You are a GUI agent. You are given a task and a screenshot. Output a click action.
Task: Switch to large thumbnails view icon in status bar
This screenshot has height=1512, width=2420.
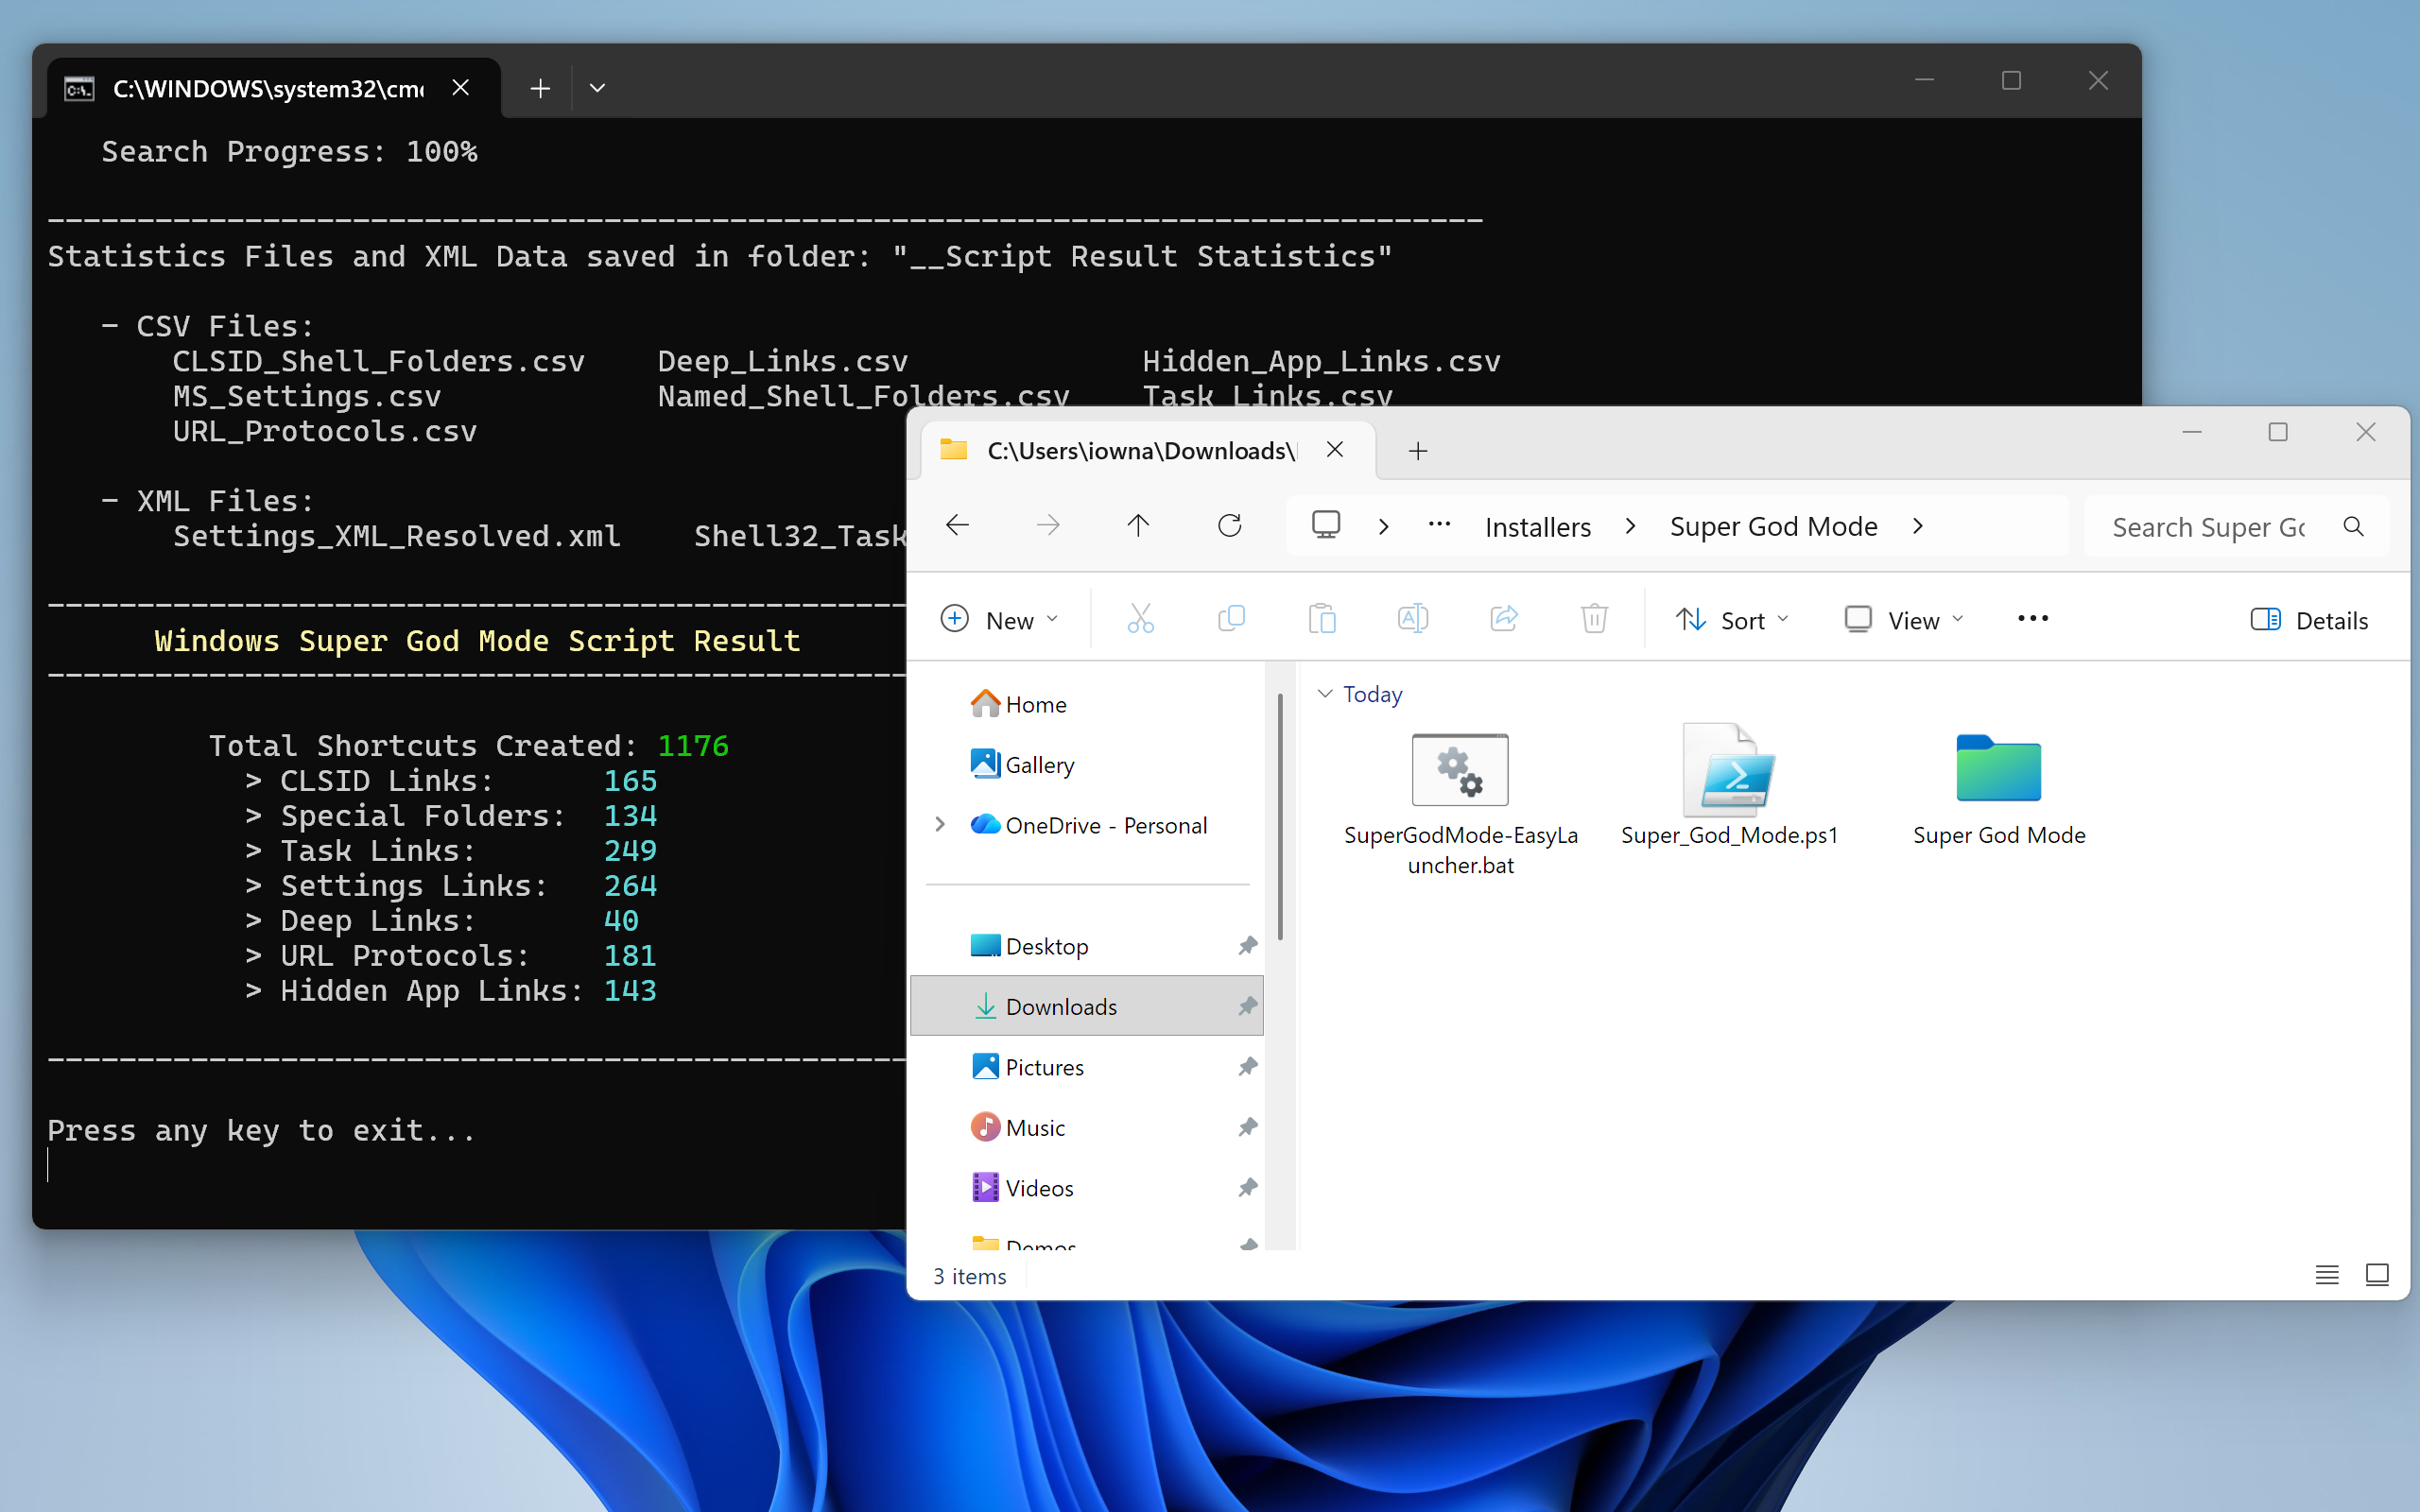[2377, 1275]
